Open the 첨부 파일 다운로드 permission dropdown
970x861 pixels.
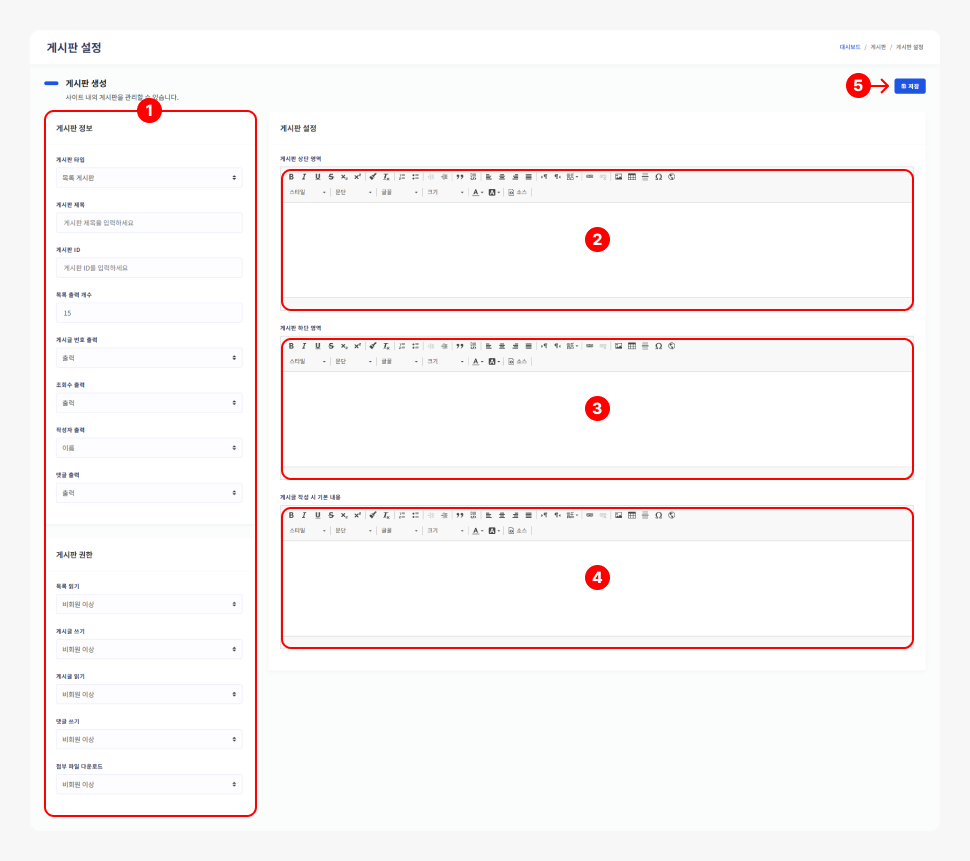[x=149, y=785]
